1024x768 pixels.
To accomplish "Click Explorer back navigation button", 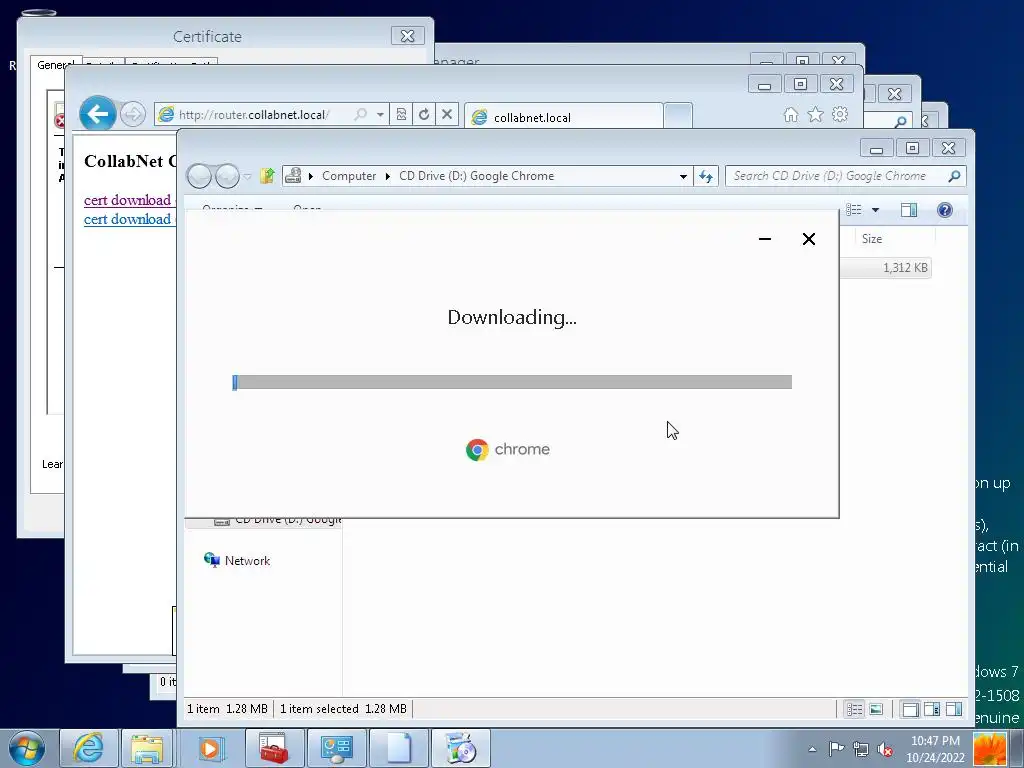I will [x=200, y=176].
